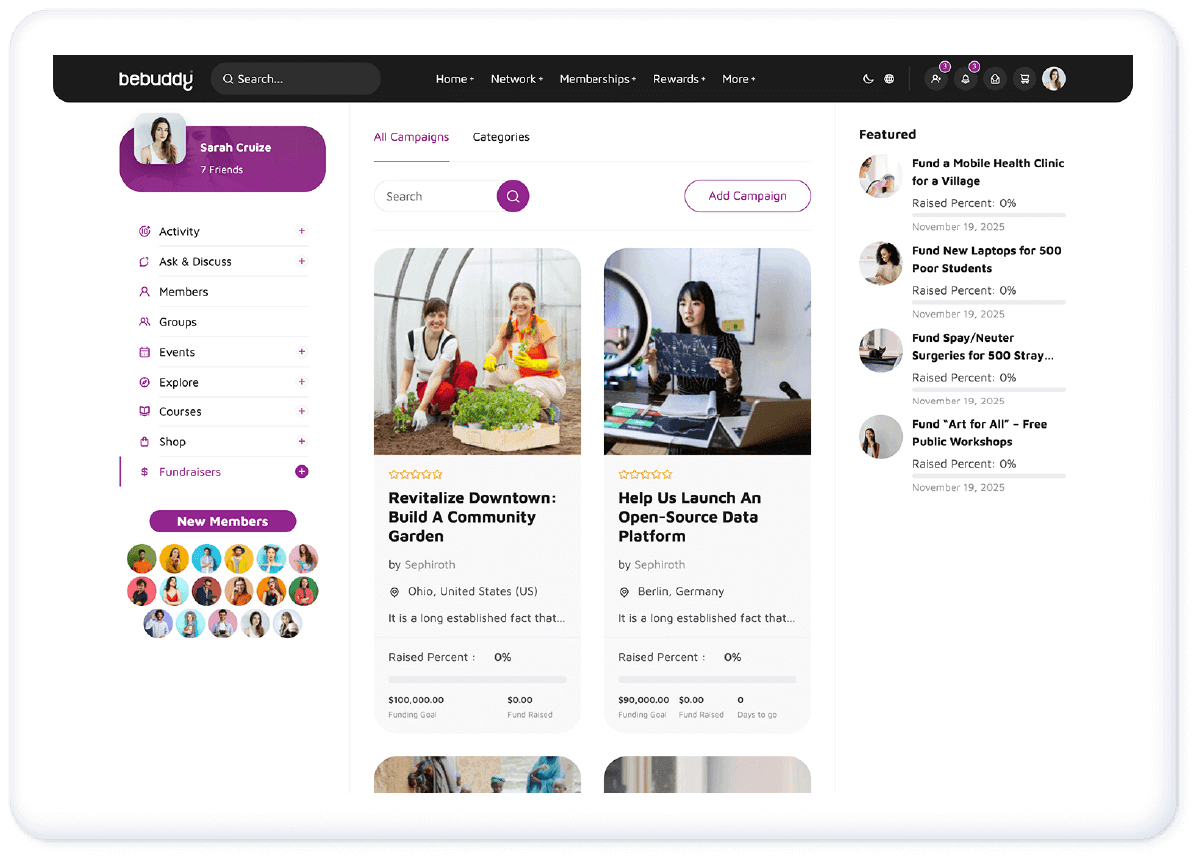Open the Network dropdown menu
Image resolution: width=1199 pixels, height=862 pixels.
(x=517, y=79)
